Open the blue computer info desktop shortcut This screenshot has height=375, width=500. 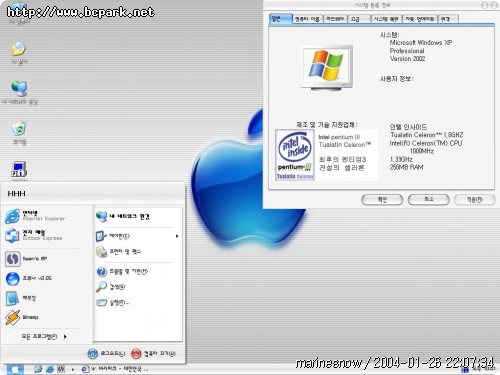19,170
